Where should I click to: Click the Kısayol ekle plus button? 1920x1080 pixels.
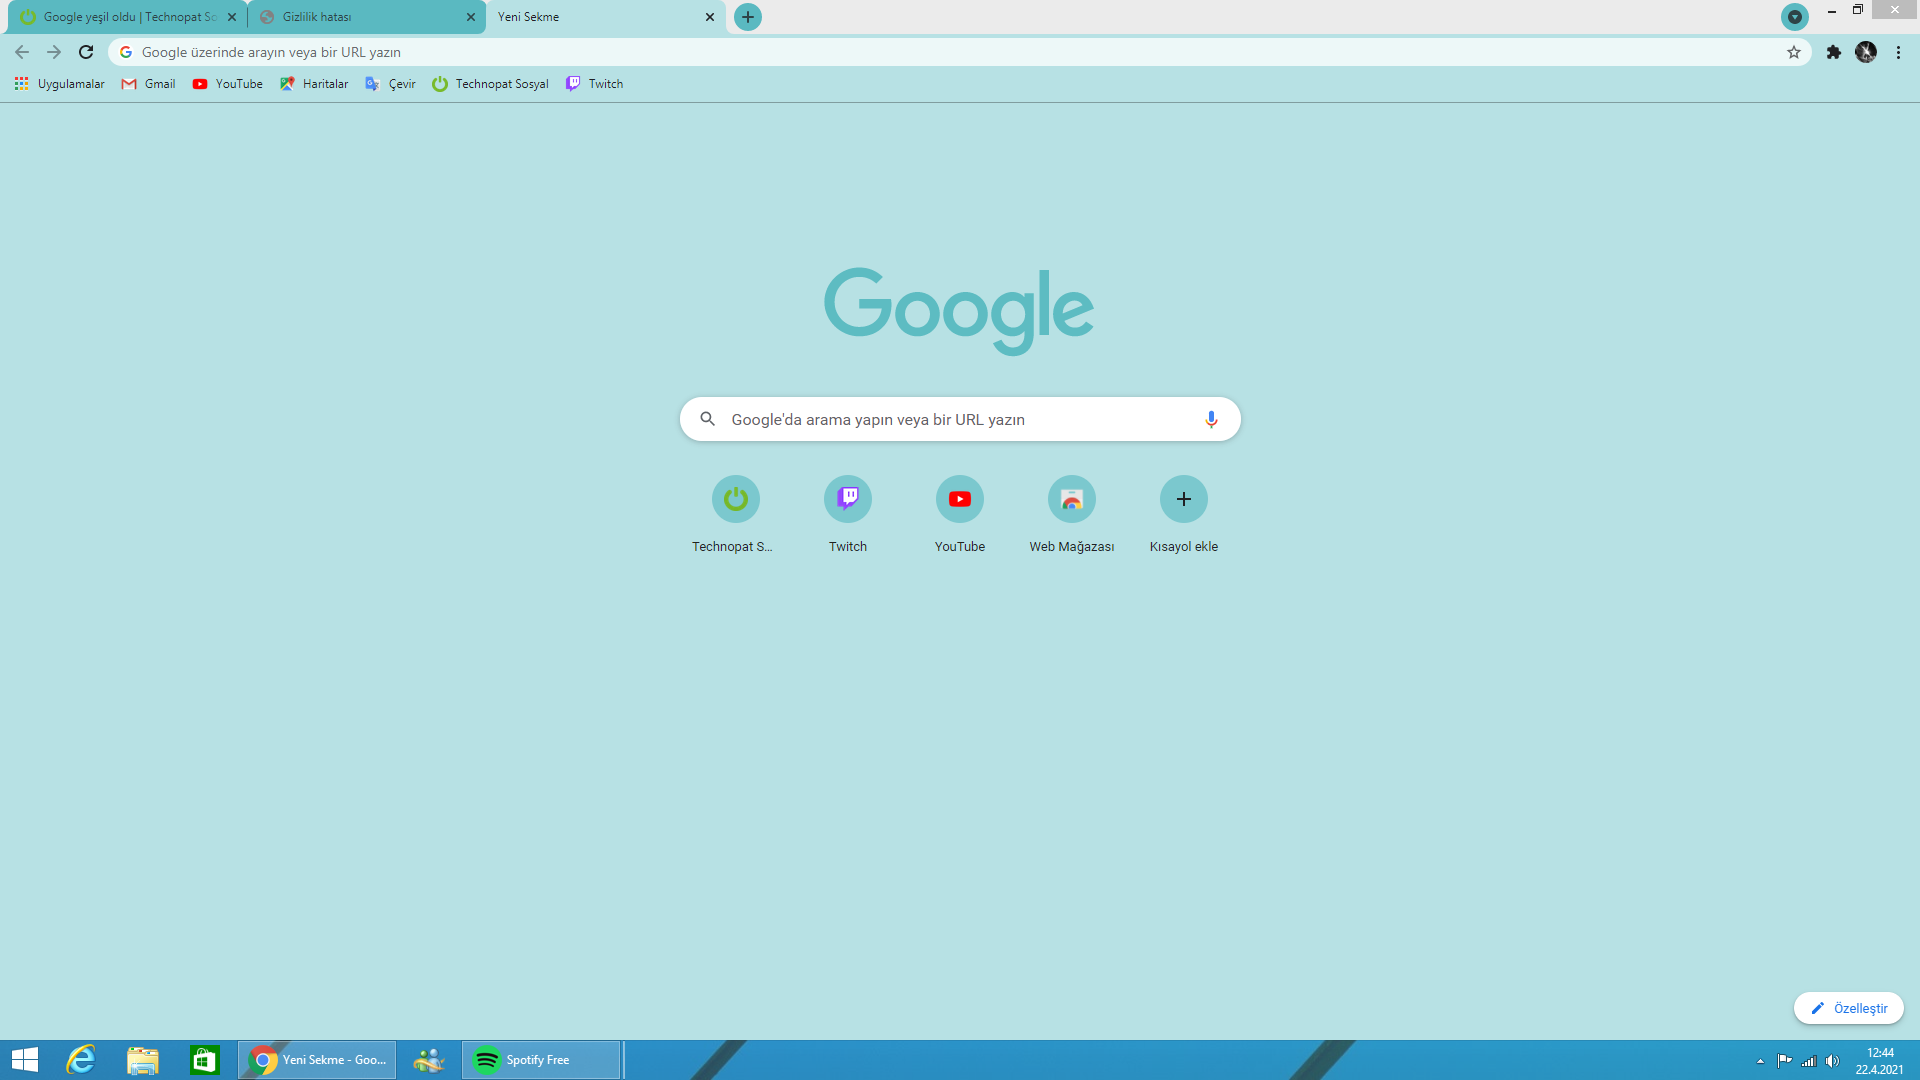(x=1183, y=499)
